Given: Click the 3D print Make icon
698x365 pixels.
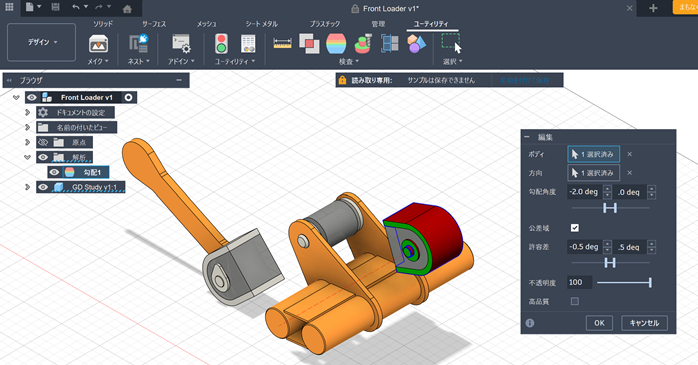Looking at the screenshot, I should point(98,44).
